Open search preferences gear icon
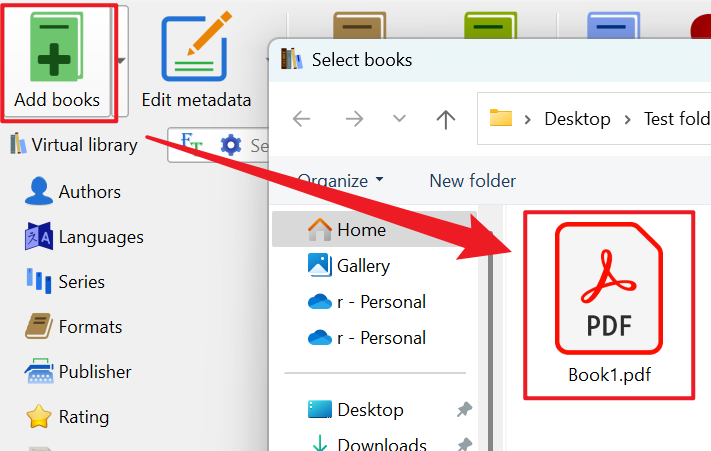 point(231,145)
